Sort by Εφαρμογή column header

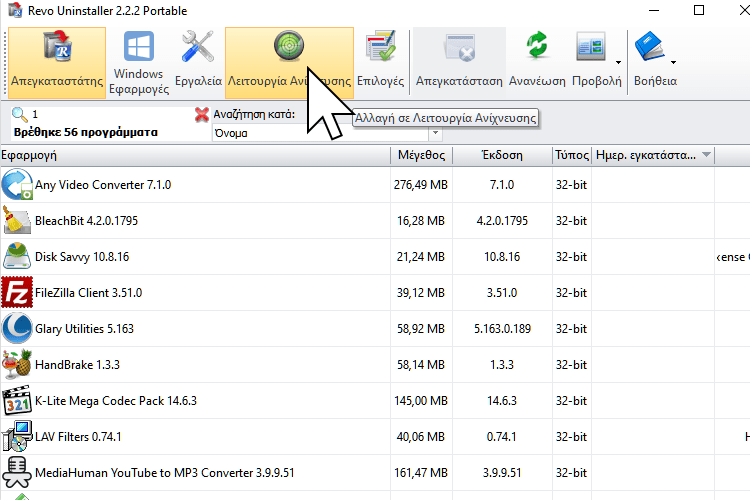pos(195,156)
